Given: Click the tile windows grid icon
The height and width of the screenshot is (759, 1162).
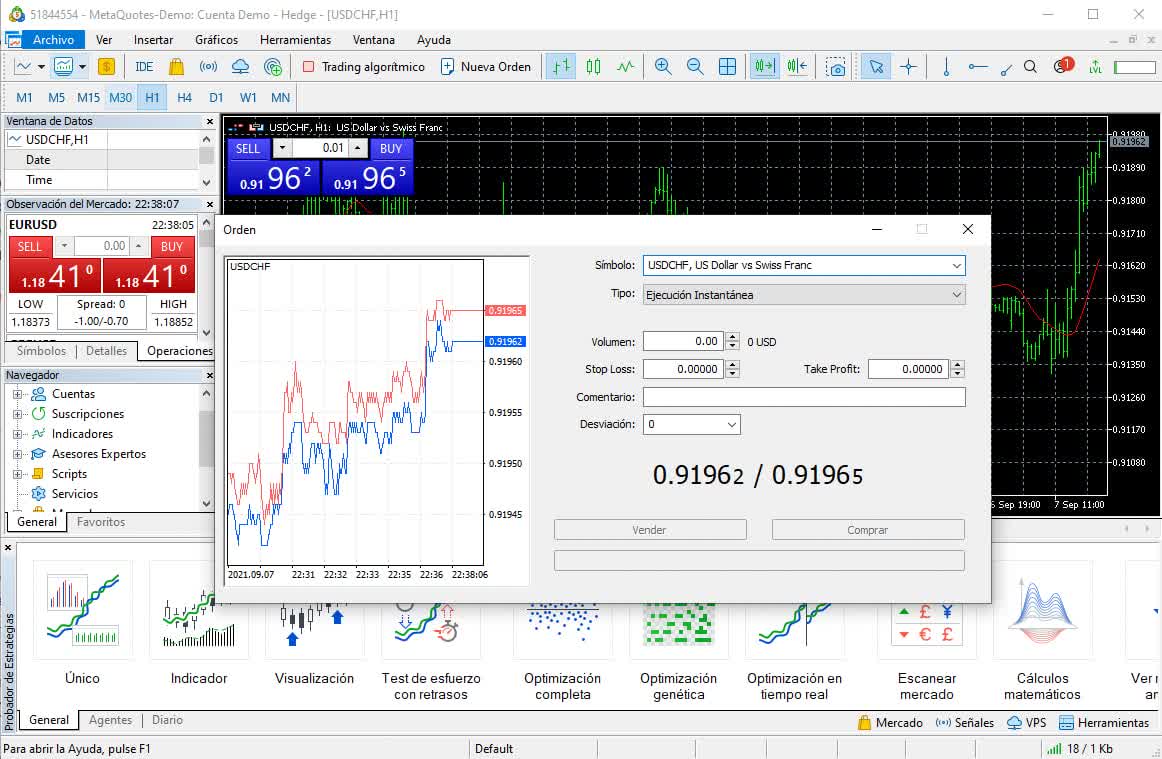Looking at the screenshot, I should (727, 67).
